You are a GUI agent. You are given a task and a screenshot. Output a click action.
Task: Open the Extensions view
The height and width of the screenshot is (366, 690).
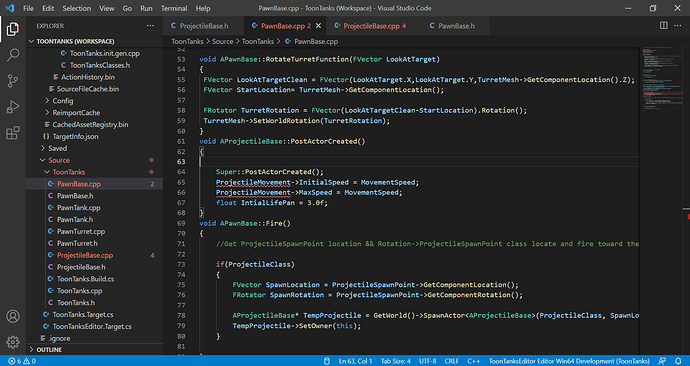[x=13, y=133]
